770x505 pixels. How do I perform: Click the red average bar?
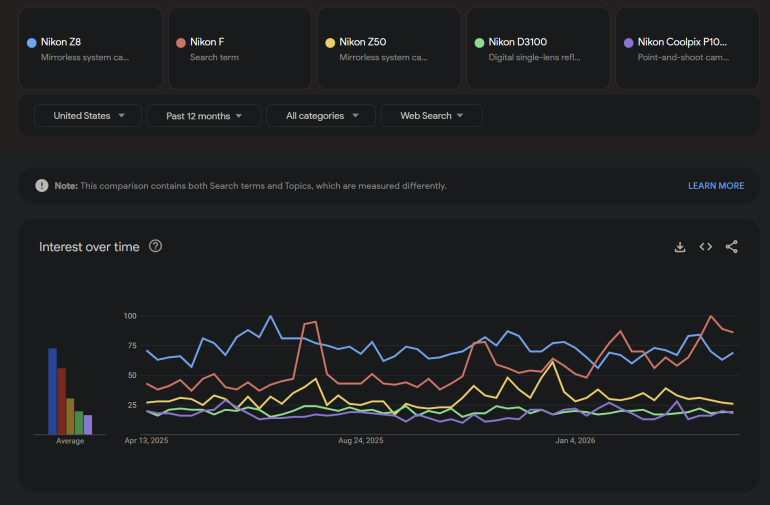click(x=61, y=401)
